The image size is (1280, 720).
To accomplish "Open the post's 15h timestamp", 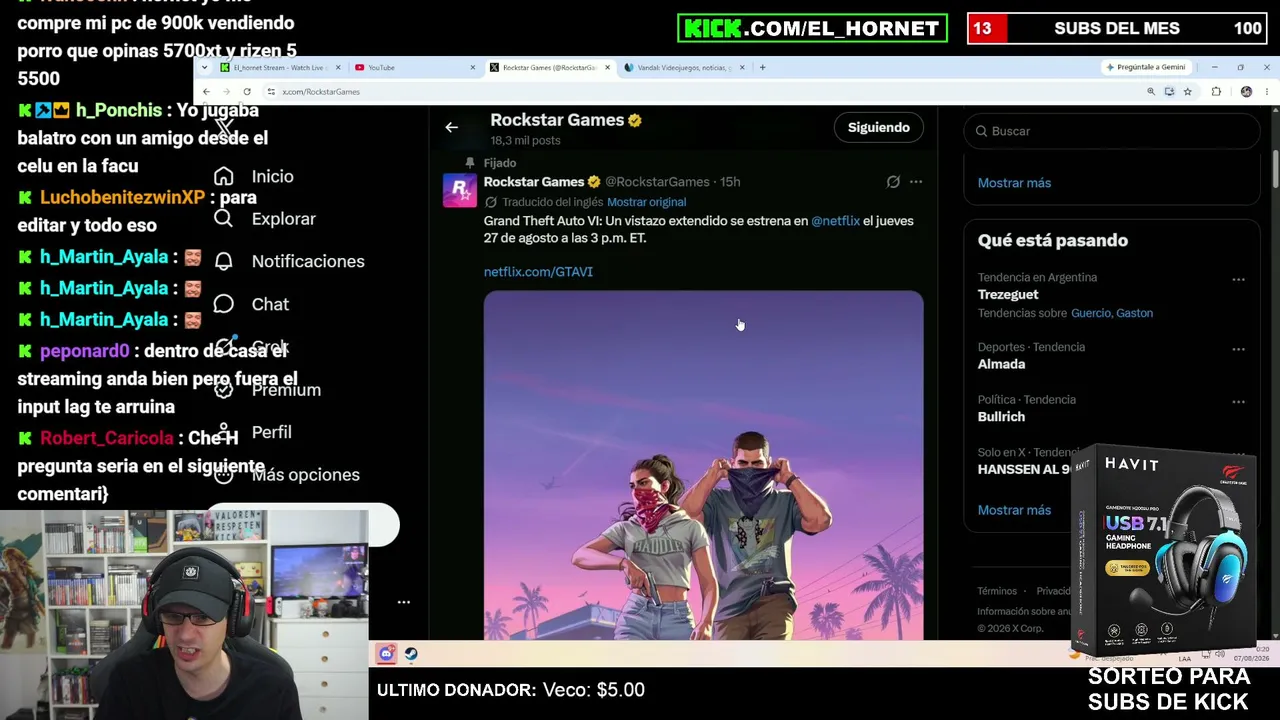I will 730,182.
